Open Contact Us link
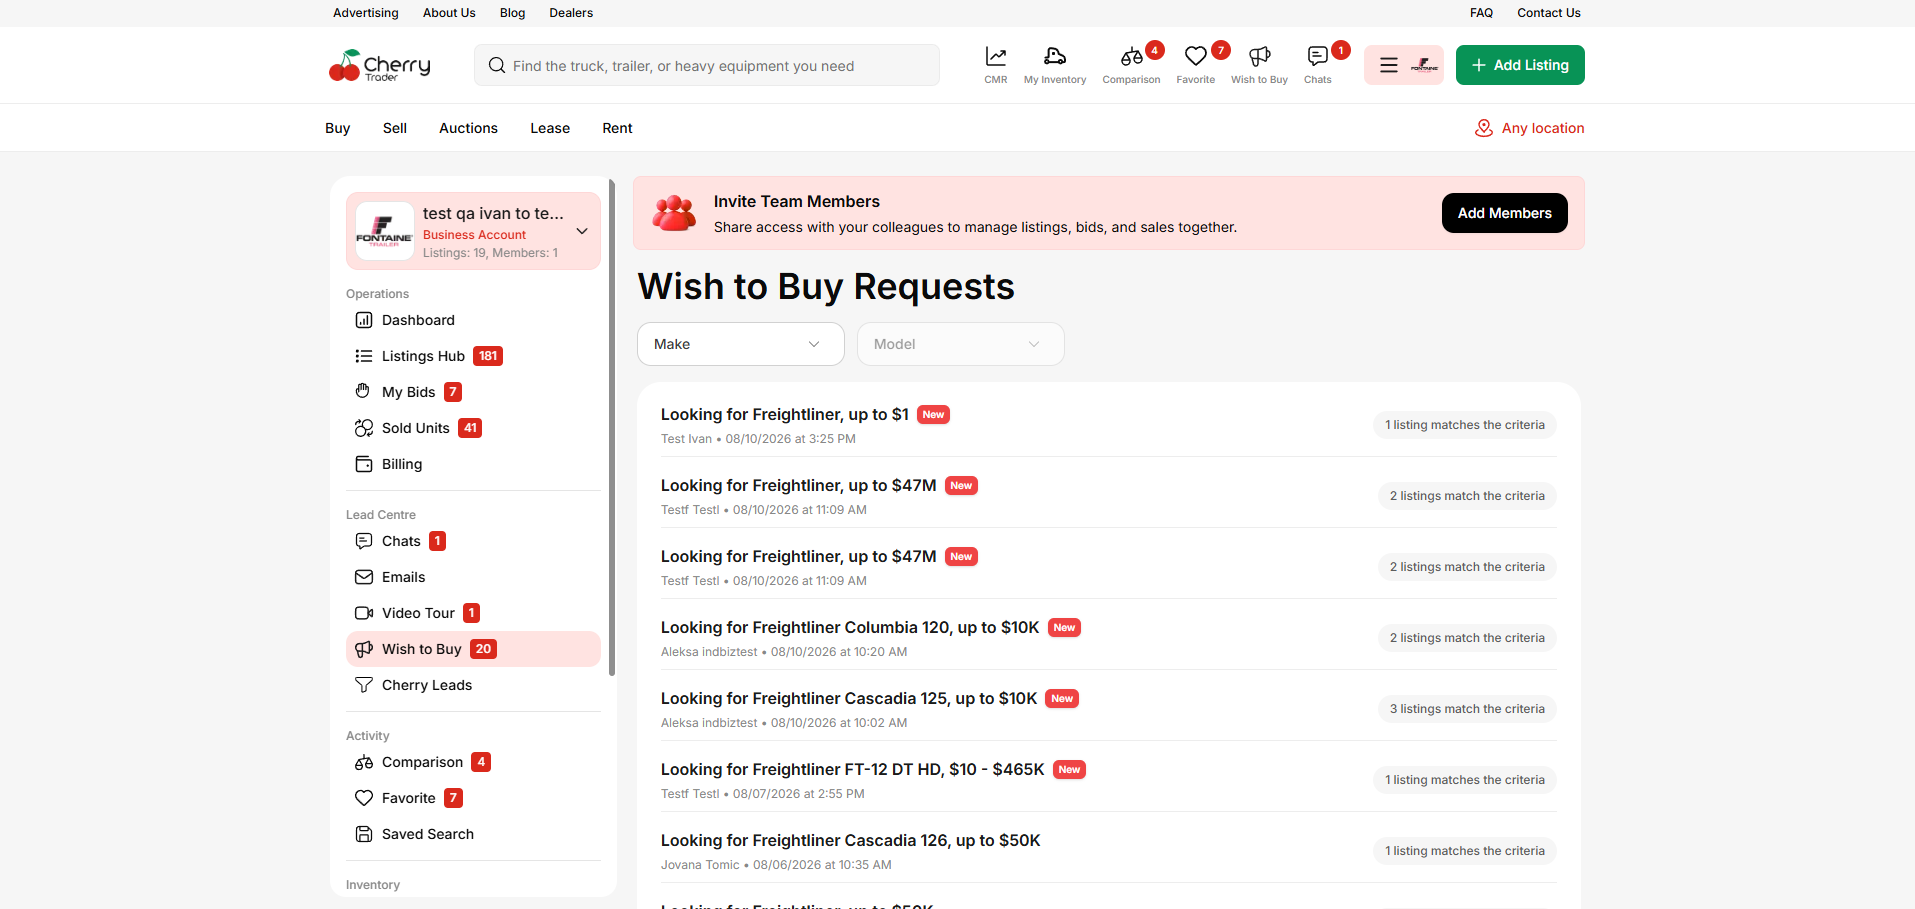The width and height of the screenshot is (1915, 909). pyautogui.click(x=1548, y=13)
